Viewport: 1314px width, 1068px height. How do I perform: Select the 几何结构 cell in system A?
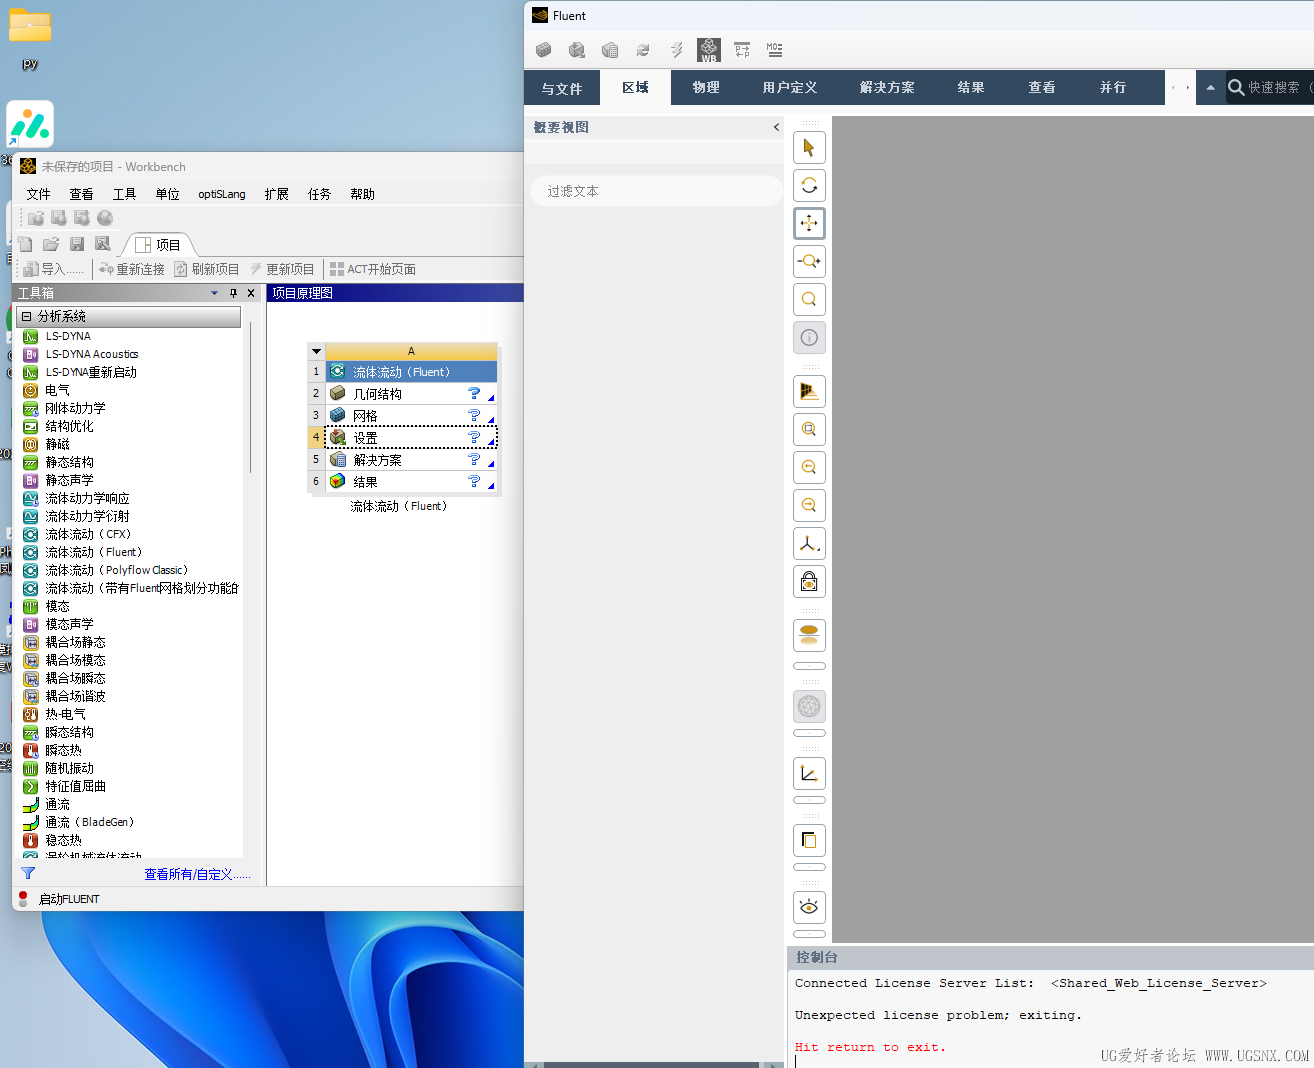click(x=411, y=394)
